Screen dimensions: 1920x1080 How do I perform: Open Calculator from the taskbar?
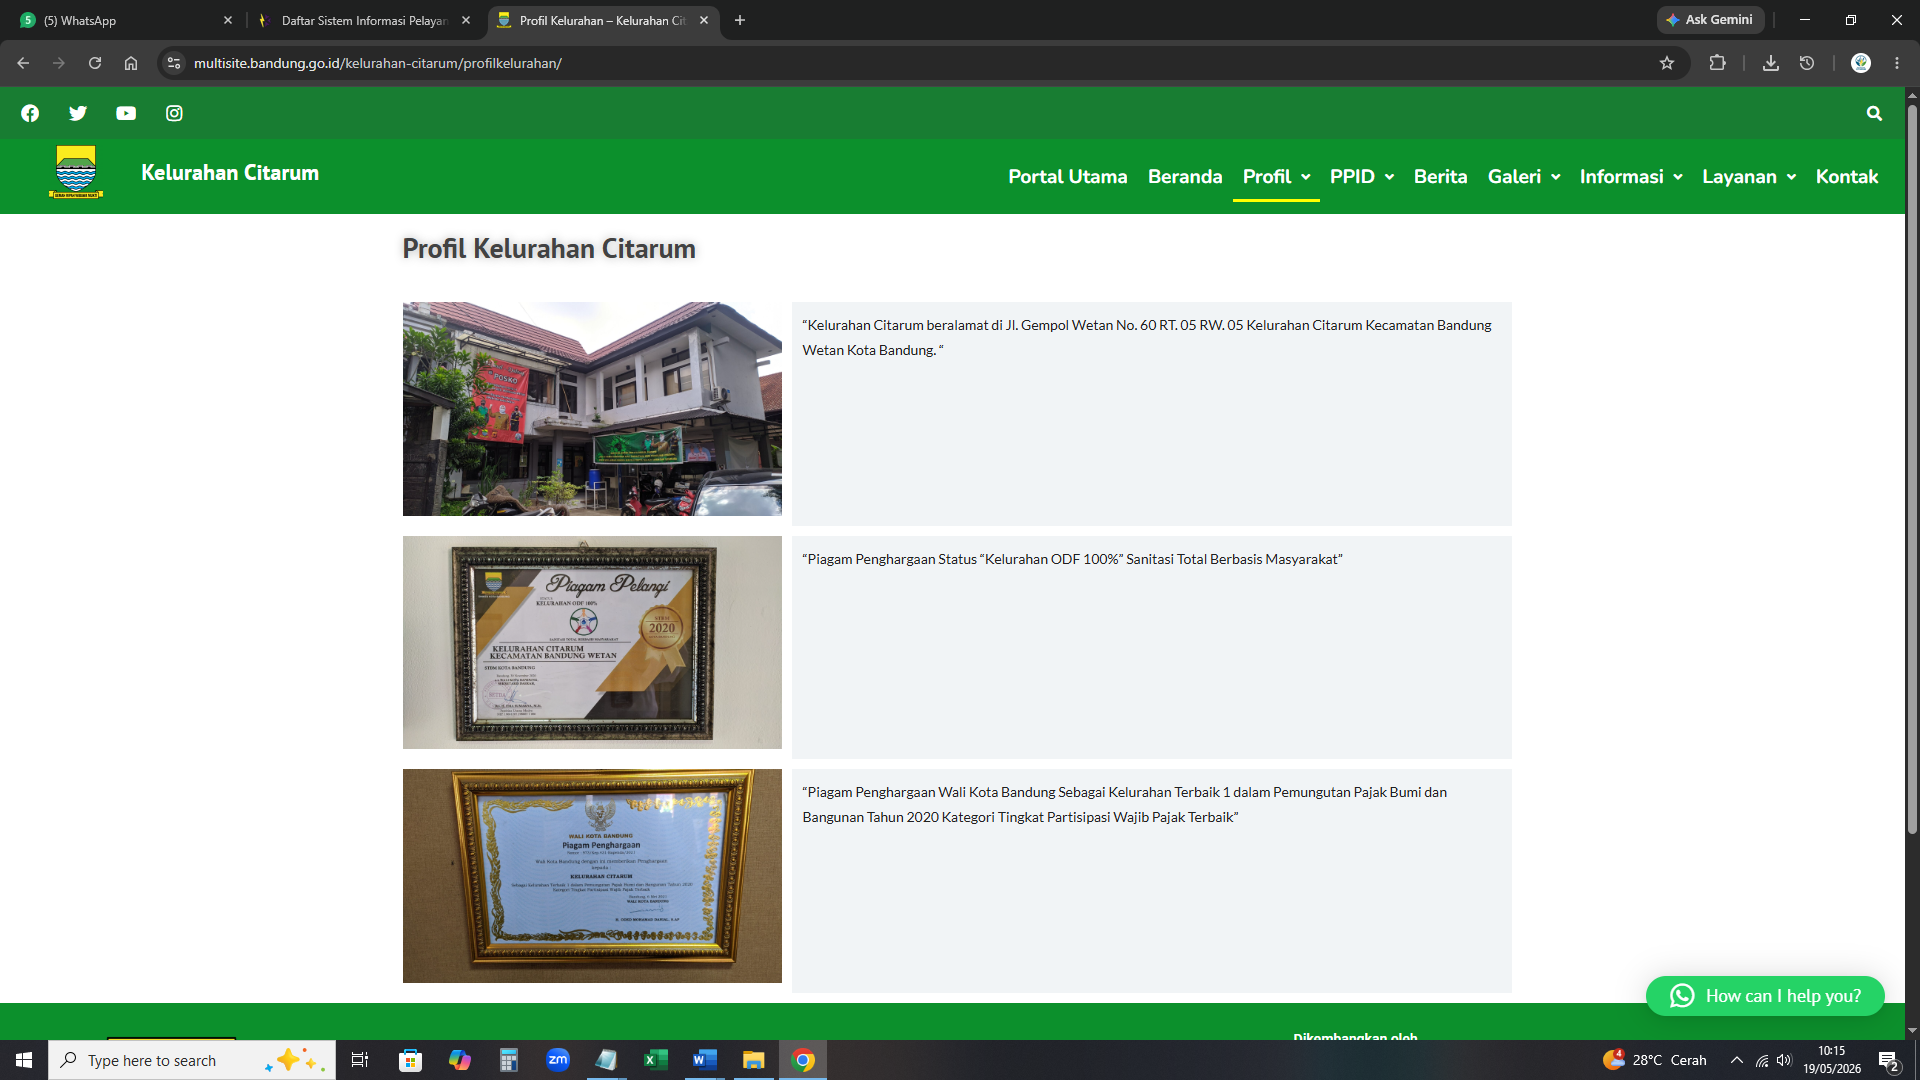(x=509, y=1060)
